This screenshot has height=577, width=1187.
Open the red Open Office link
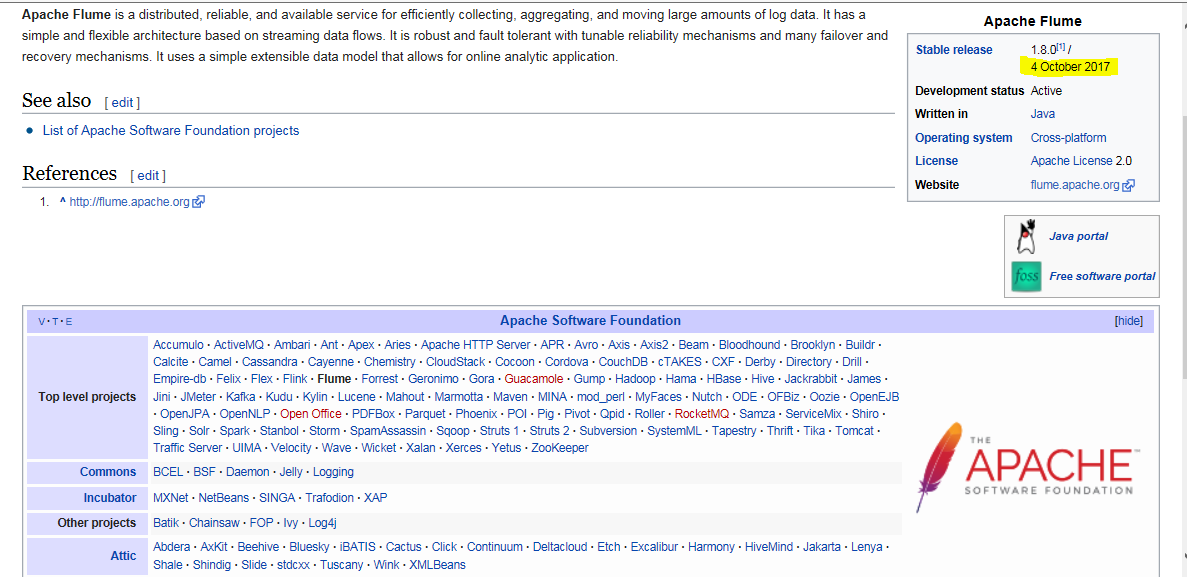tap(310, 413)
